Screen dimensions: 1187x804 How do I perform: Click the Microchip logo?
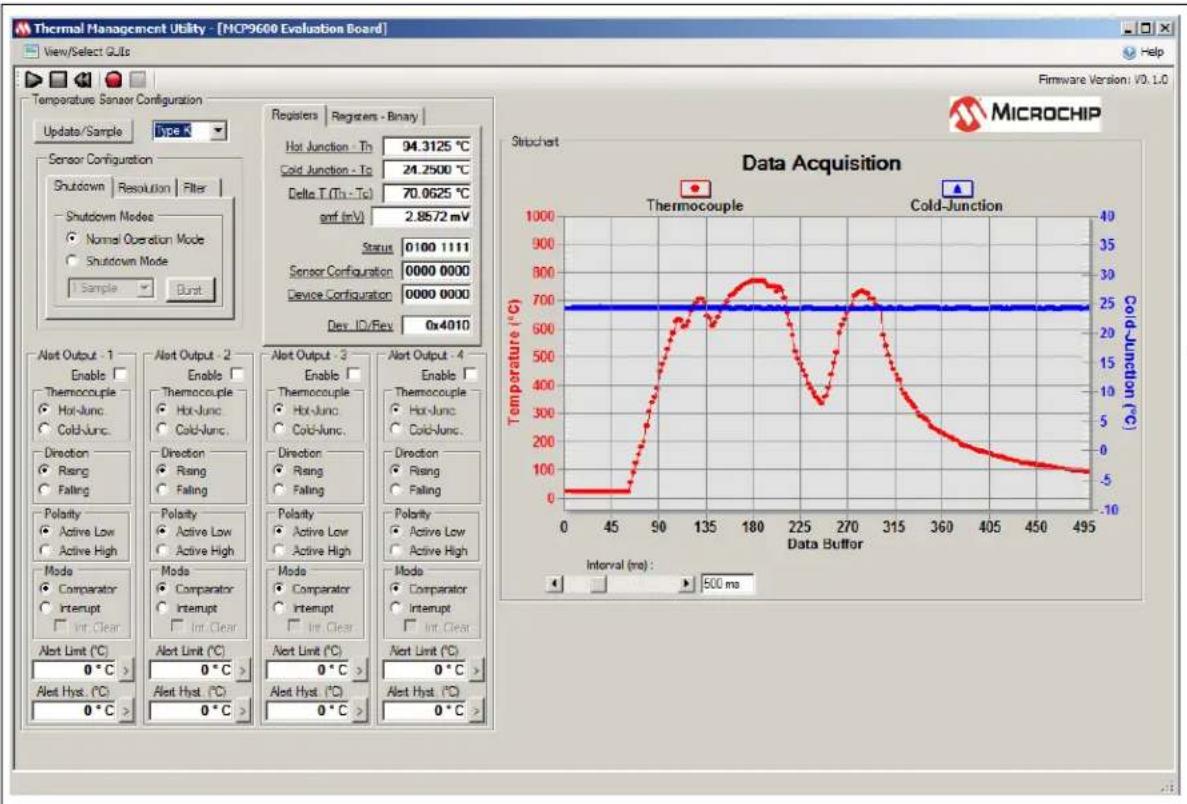pos(1025,114)
